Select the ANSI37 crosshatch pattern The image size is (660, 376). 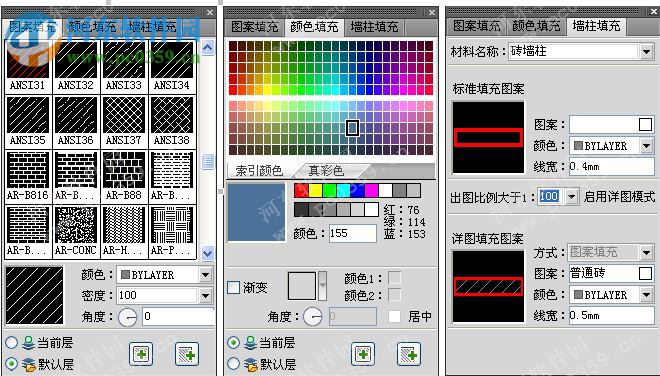(x=124, y=121)
